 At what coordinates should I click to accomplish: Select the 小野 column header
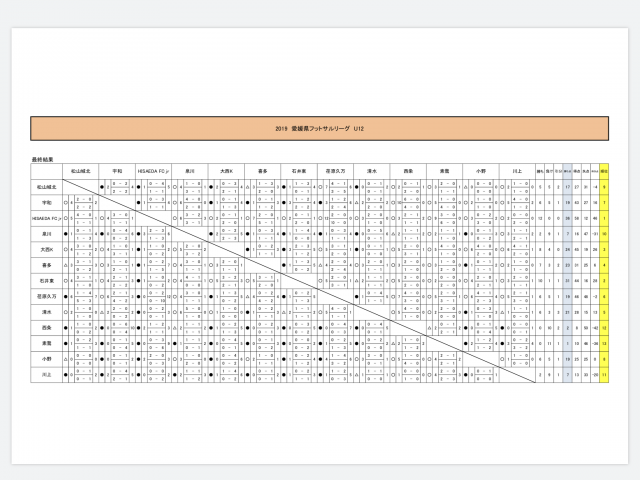(480, 171)
